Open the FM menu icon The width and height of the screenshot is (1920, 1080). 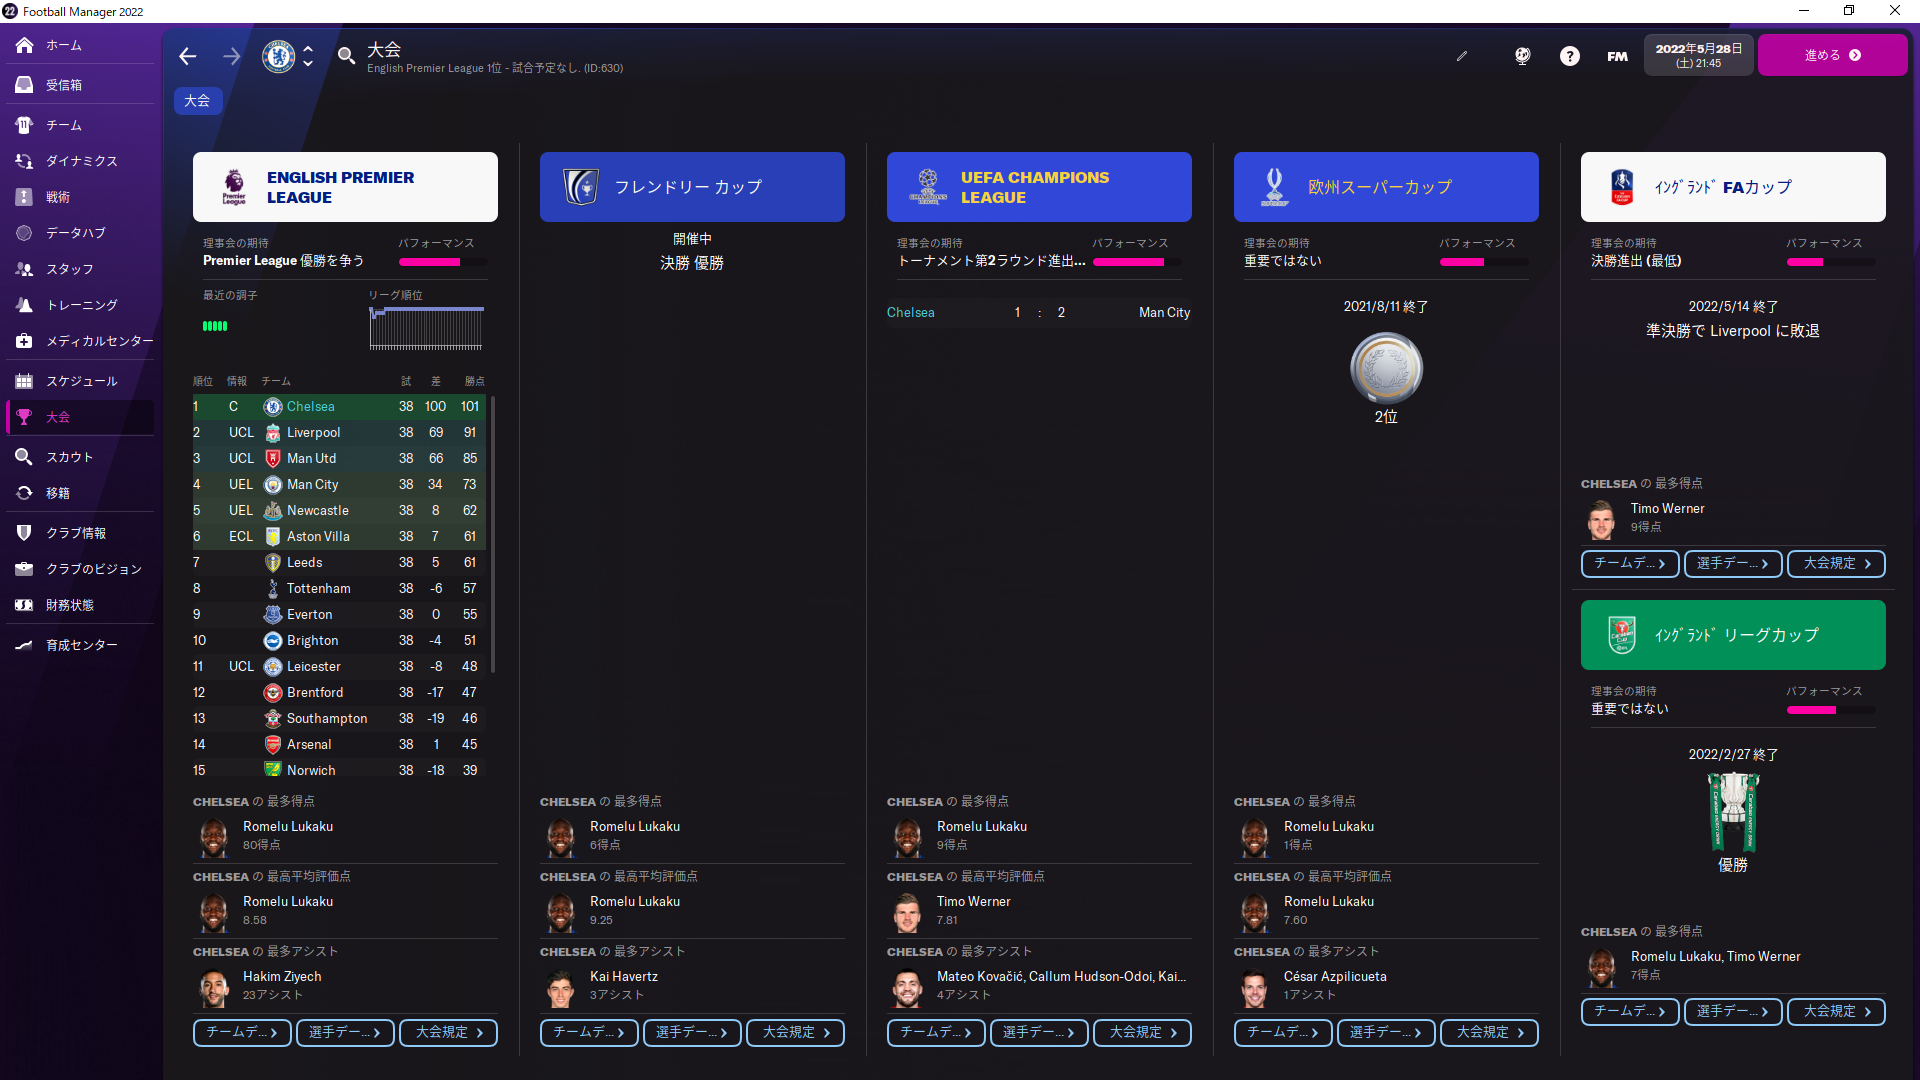pyautogui.click(x=1617, y=56)
